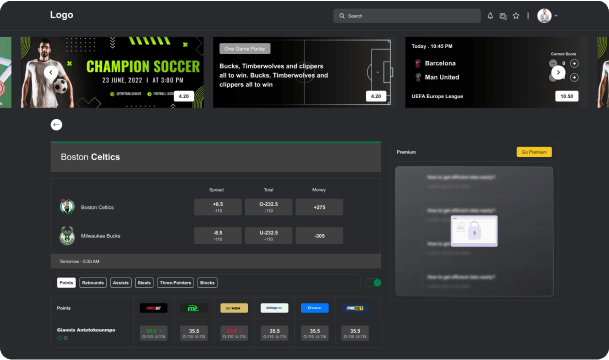Toggle the green switch beside stat tabs

(373, 283)
